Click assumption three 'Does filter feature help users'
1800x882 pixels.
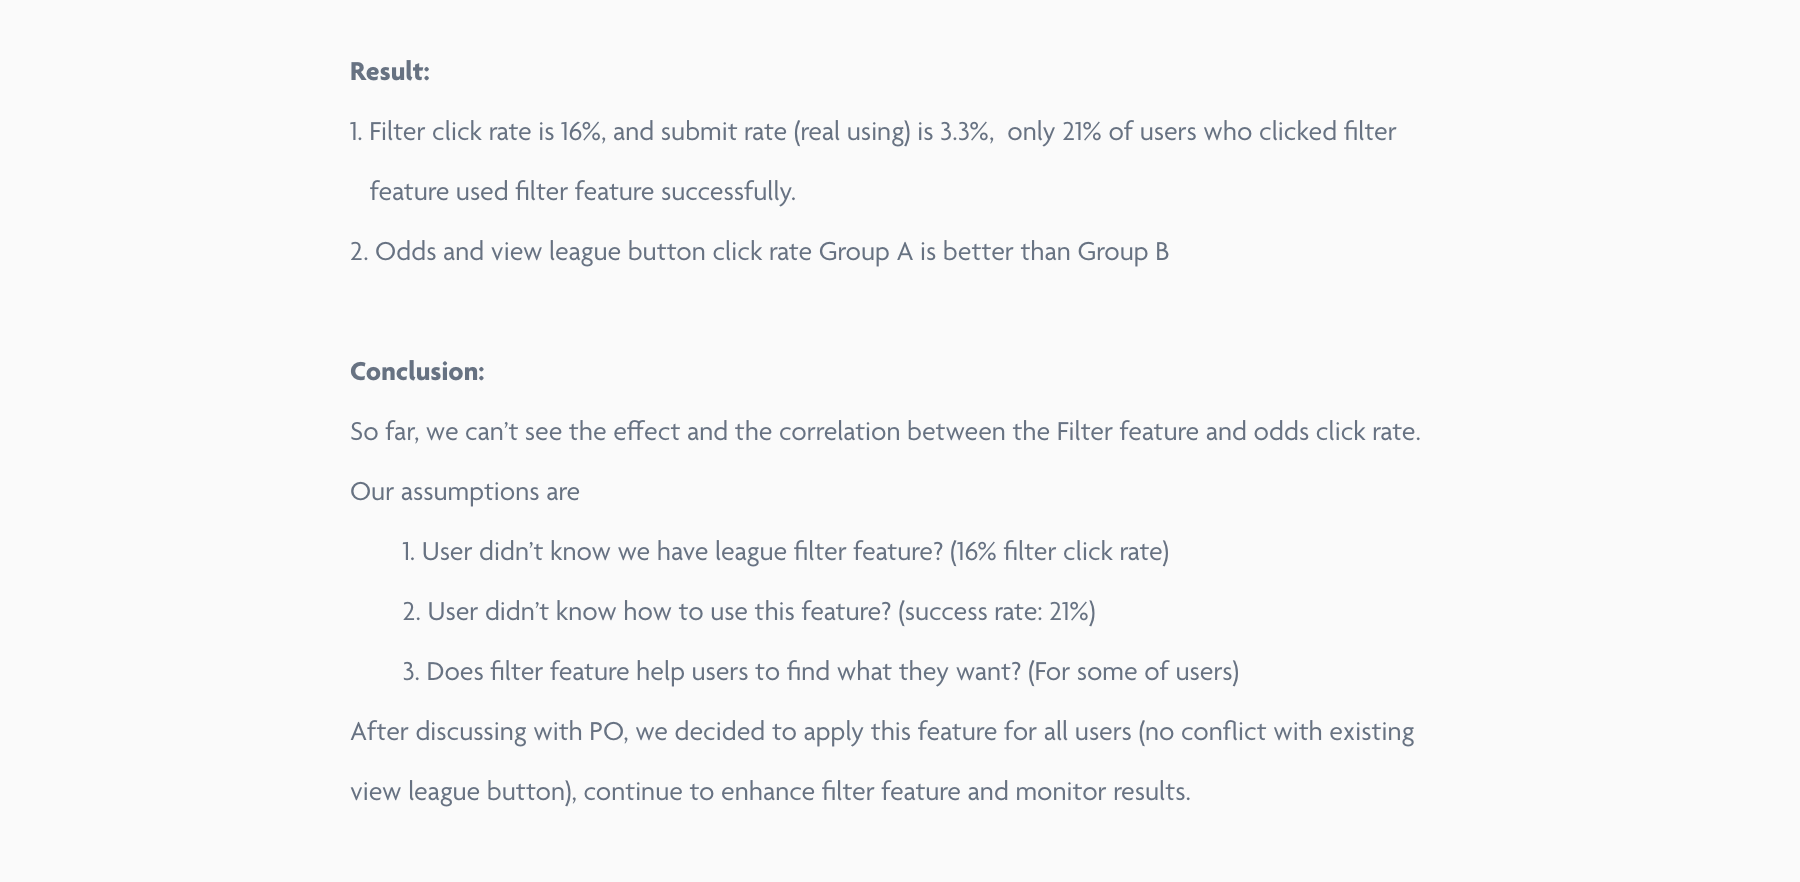point(820,671)
